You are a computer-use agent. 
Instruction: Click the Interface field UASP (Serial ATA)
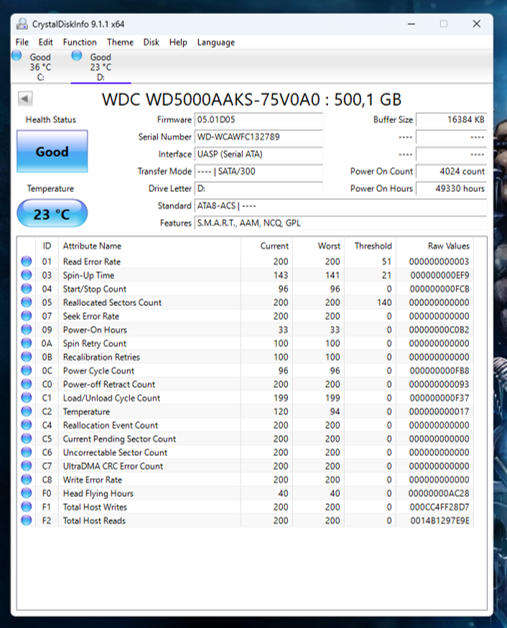pos(258,154)
